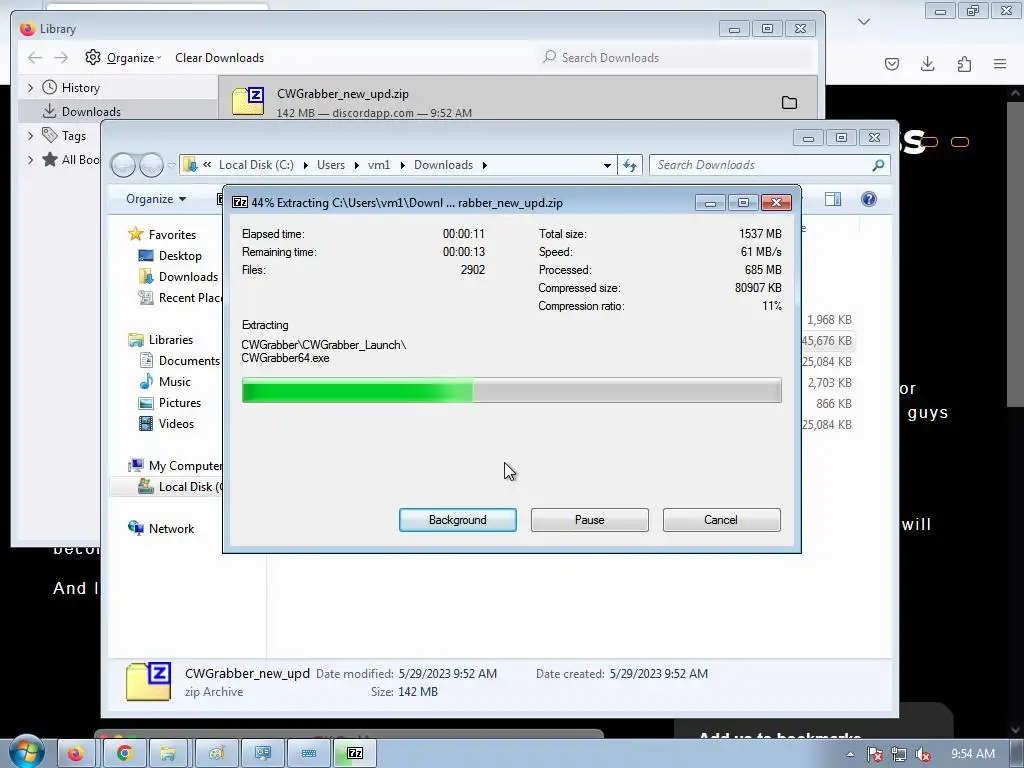
Task: Click Local Disk (C:) breadcrumb
Action: coord(256,165)
